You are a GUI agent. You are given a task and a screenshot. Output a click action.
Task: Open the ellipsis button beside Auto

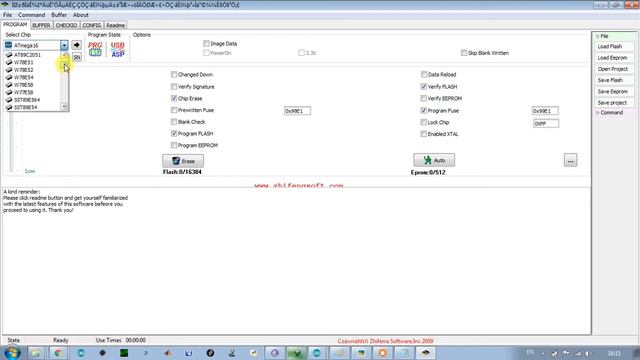point(570,160)
